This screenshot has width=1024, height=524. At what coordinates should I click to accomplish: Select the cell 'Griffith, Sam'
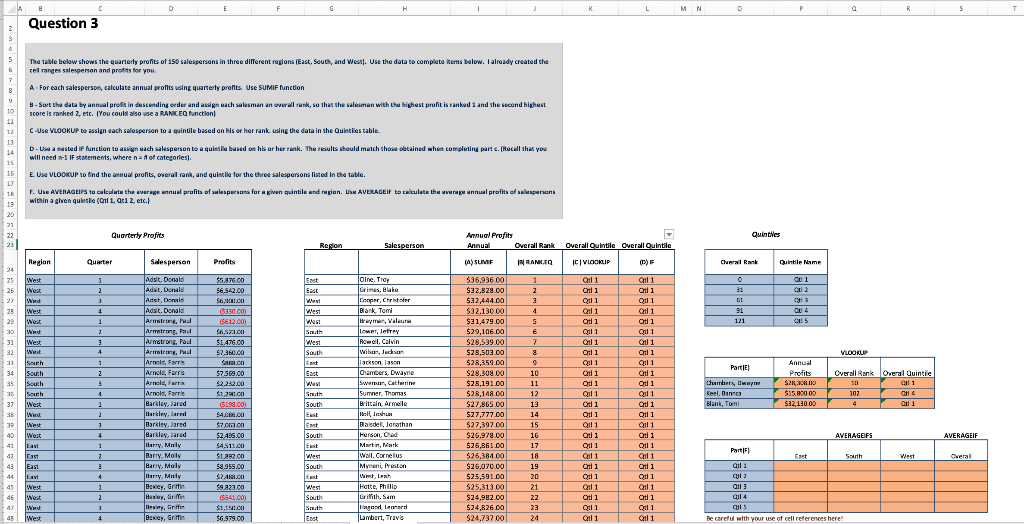404,497
